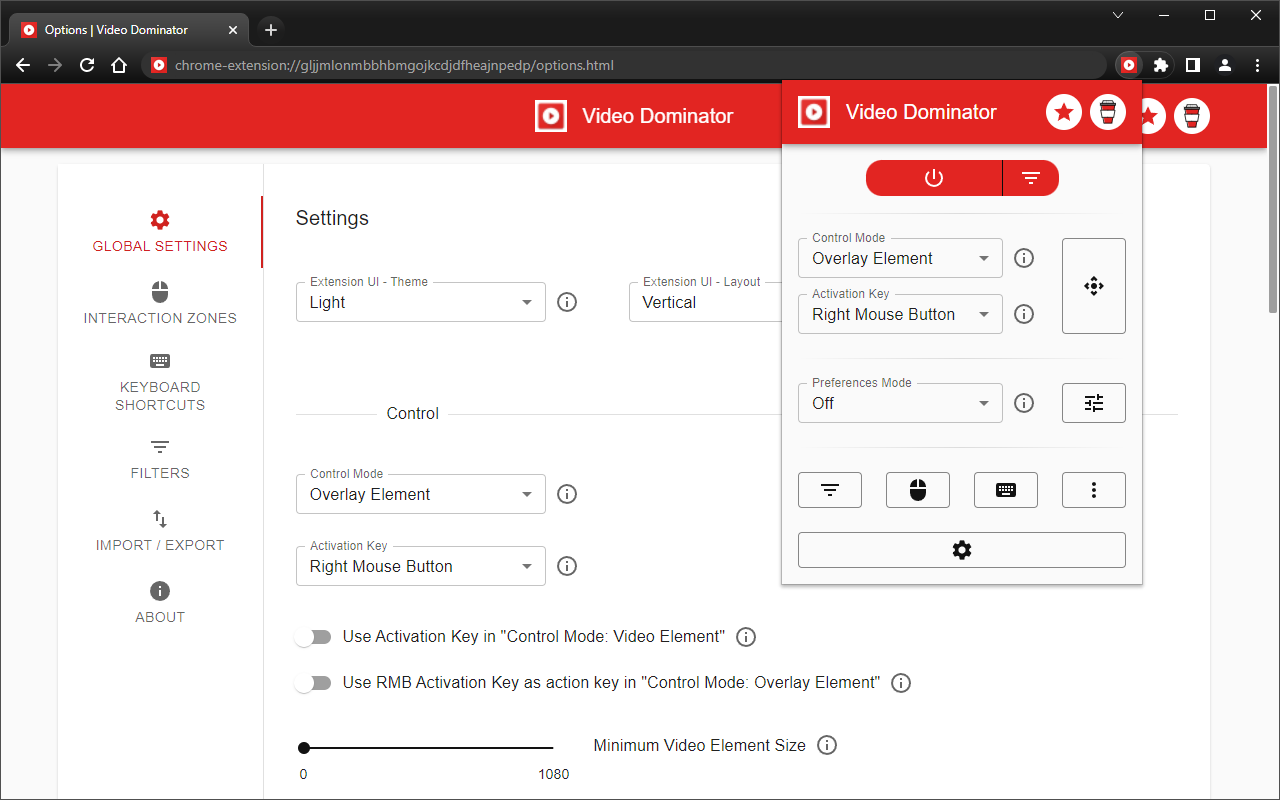Image resolution: width=1280 pixels, height=800 pixels.
Task: Open the Extension UI Theme dropdown
Action: [421, 302]
